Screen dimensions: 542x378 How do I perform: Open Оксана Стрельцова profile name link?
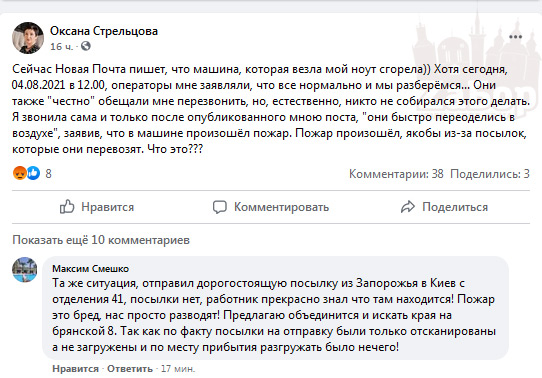(x=104, y=31)
